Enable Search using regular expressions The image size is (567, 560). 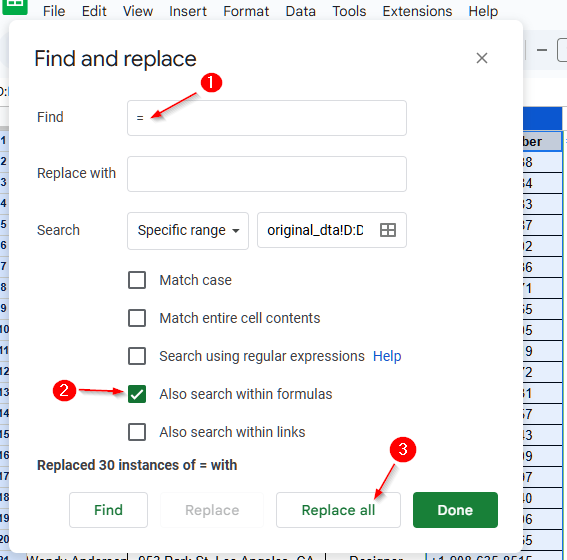coord(137,356)
